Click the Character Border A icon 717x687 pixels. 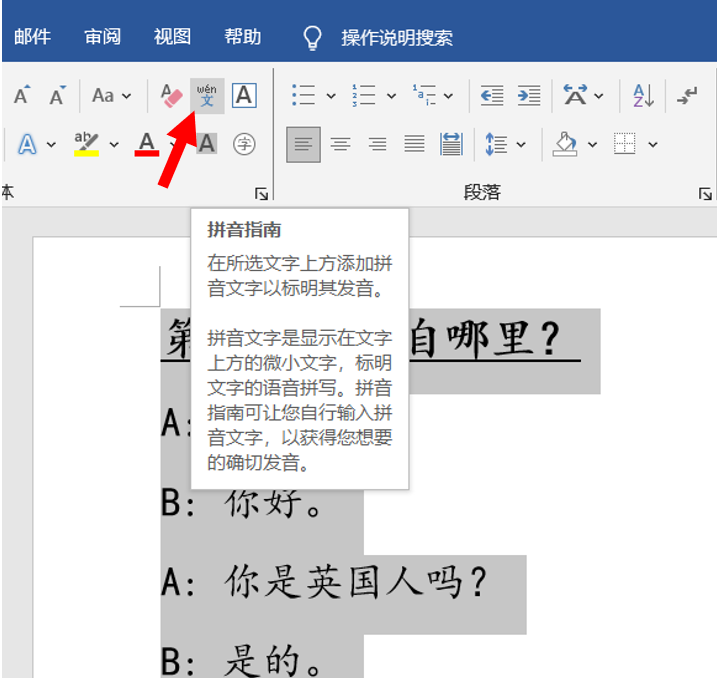pos(244,96)
